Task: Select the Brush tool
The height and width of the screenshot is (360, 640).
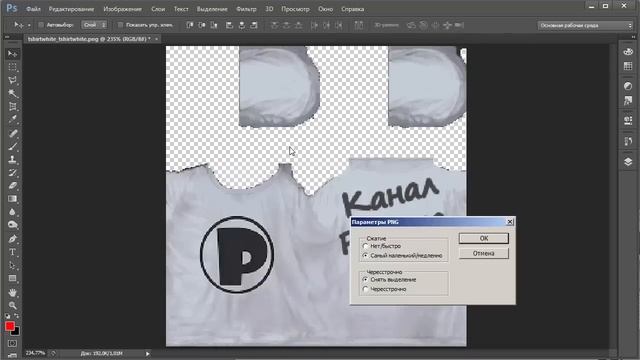Action: 12,146
